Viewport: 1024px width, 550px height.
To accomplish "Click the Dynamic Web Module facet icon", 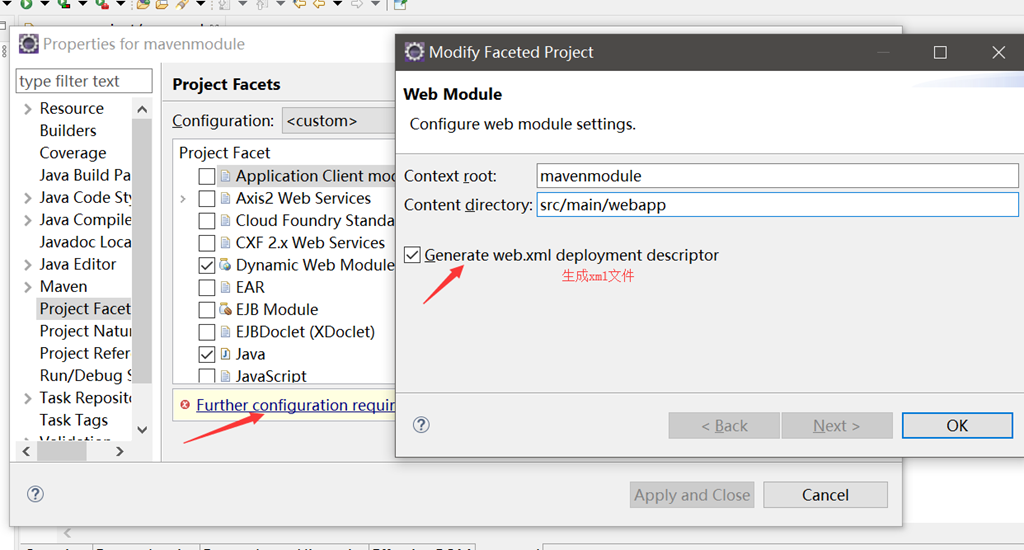I will point(225,265).
